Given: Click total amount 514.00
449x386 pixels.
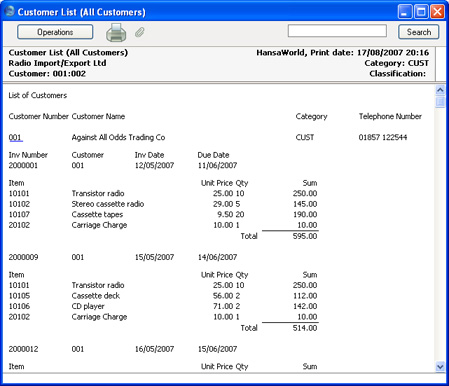Looking at the screenshot, I should click(305, 328).
